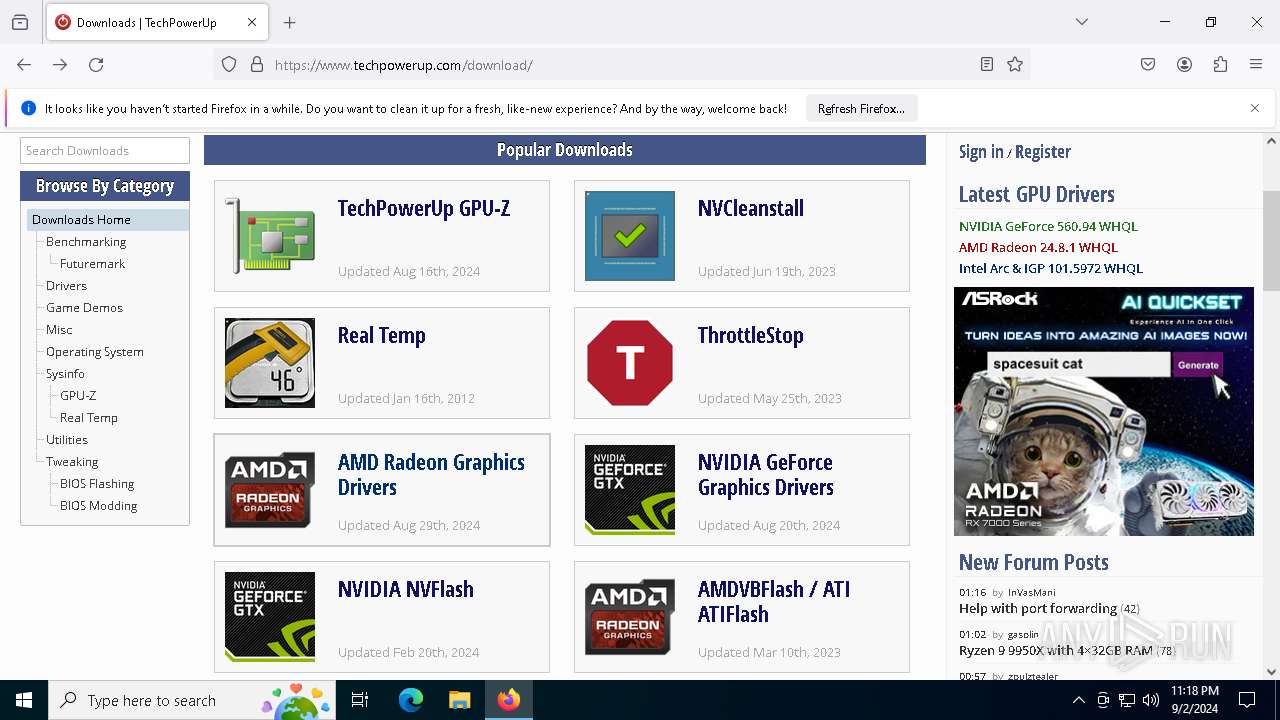Open the ThrottleStop title link

[751, 336]
